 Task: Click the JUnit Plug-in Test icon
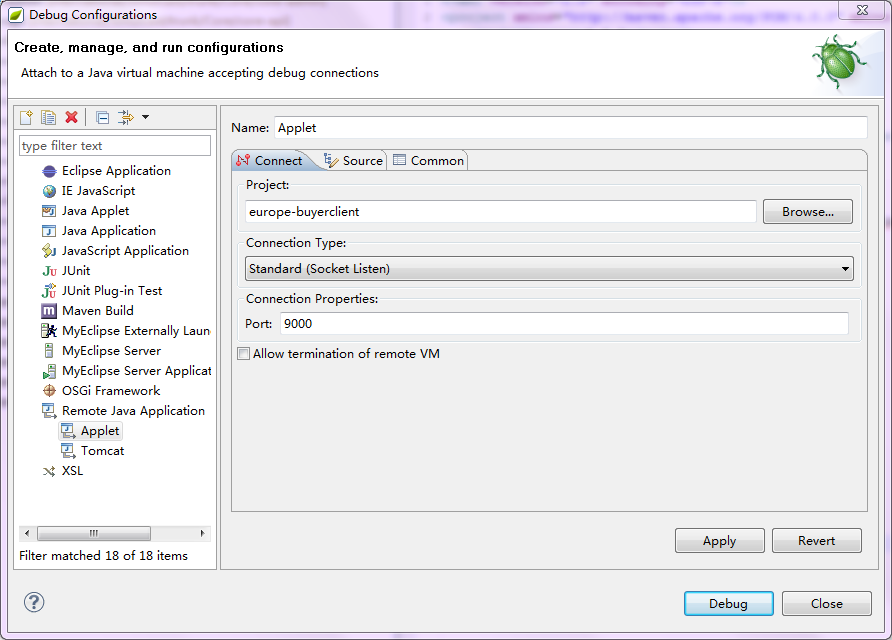(49, 291)
